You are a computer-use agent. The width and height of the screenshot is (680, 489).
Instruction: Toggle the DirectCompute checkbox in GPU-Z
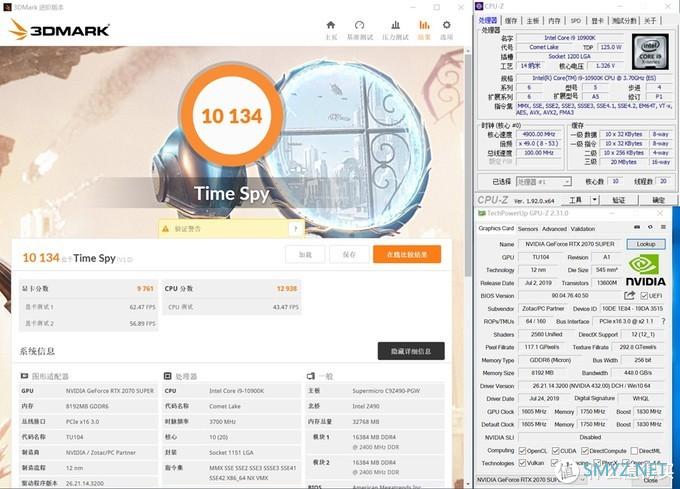(584, 451)
